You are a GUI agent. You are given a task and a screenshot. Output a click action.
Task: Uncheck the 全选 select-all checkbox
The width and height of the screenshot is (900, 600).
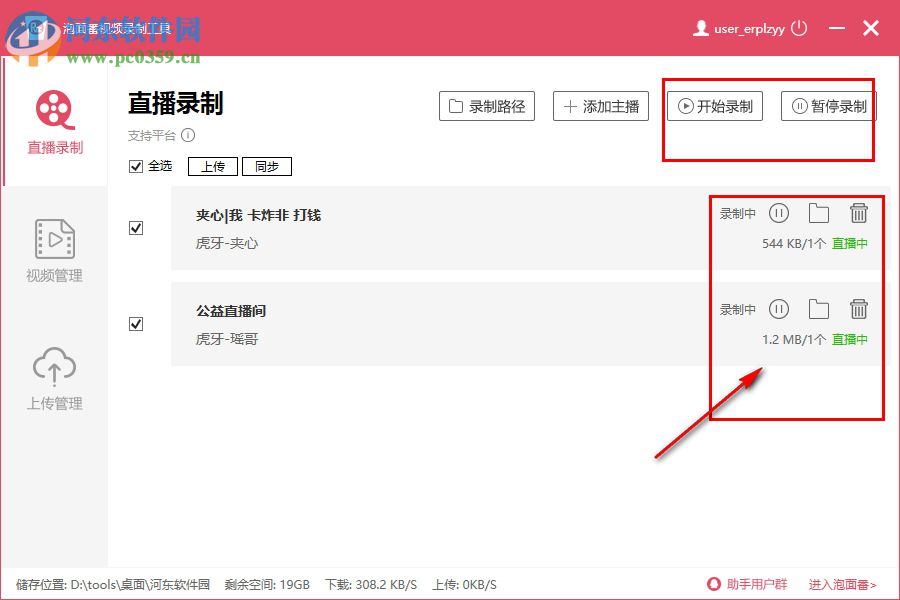[136, 166]
